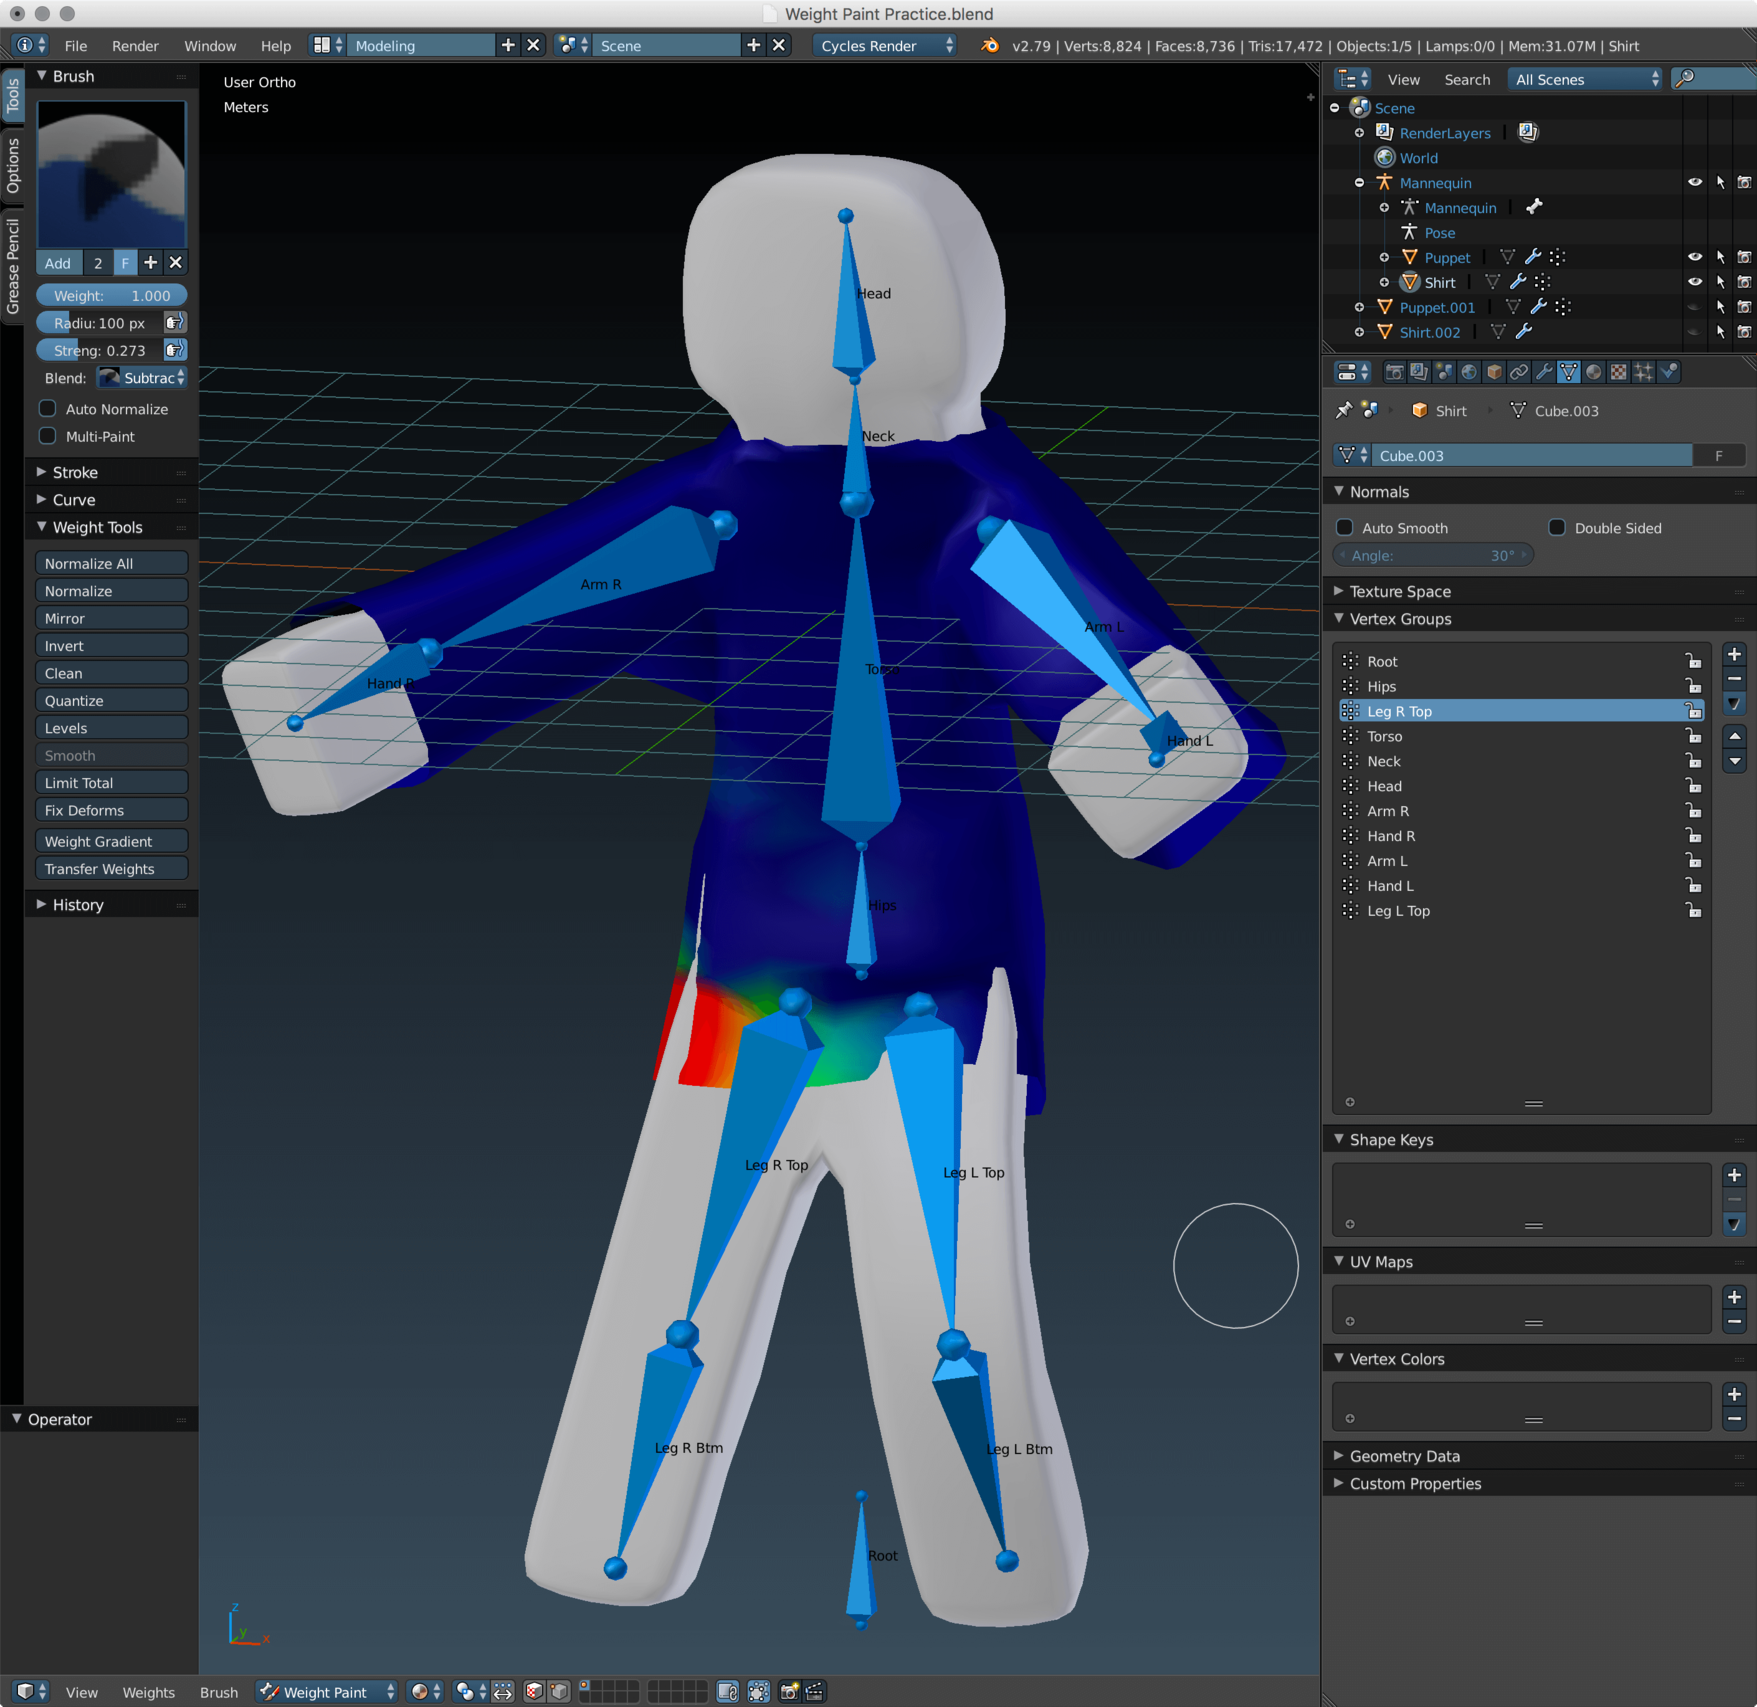The image size is (1757, 1707).
Task: Open the Weights menu in viewport header
Action: point(148,1692)
